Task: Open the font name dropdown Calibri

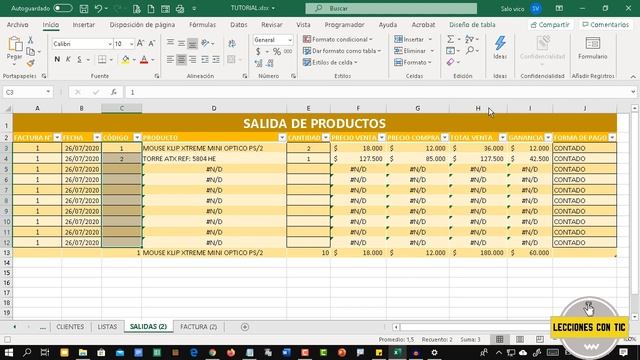Action: pos(110,44)
